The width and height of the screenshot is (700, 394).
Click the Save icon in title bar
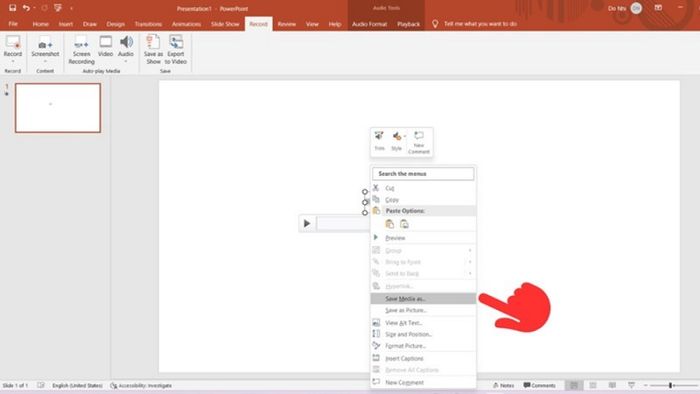tap(12, 8)
